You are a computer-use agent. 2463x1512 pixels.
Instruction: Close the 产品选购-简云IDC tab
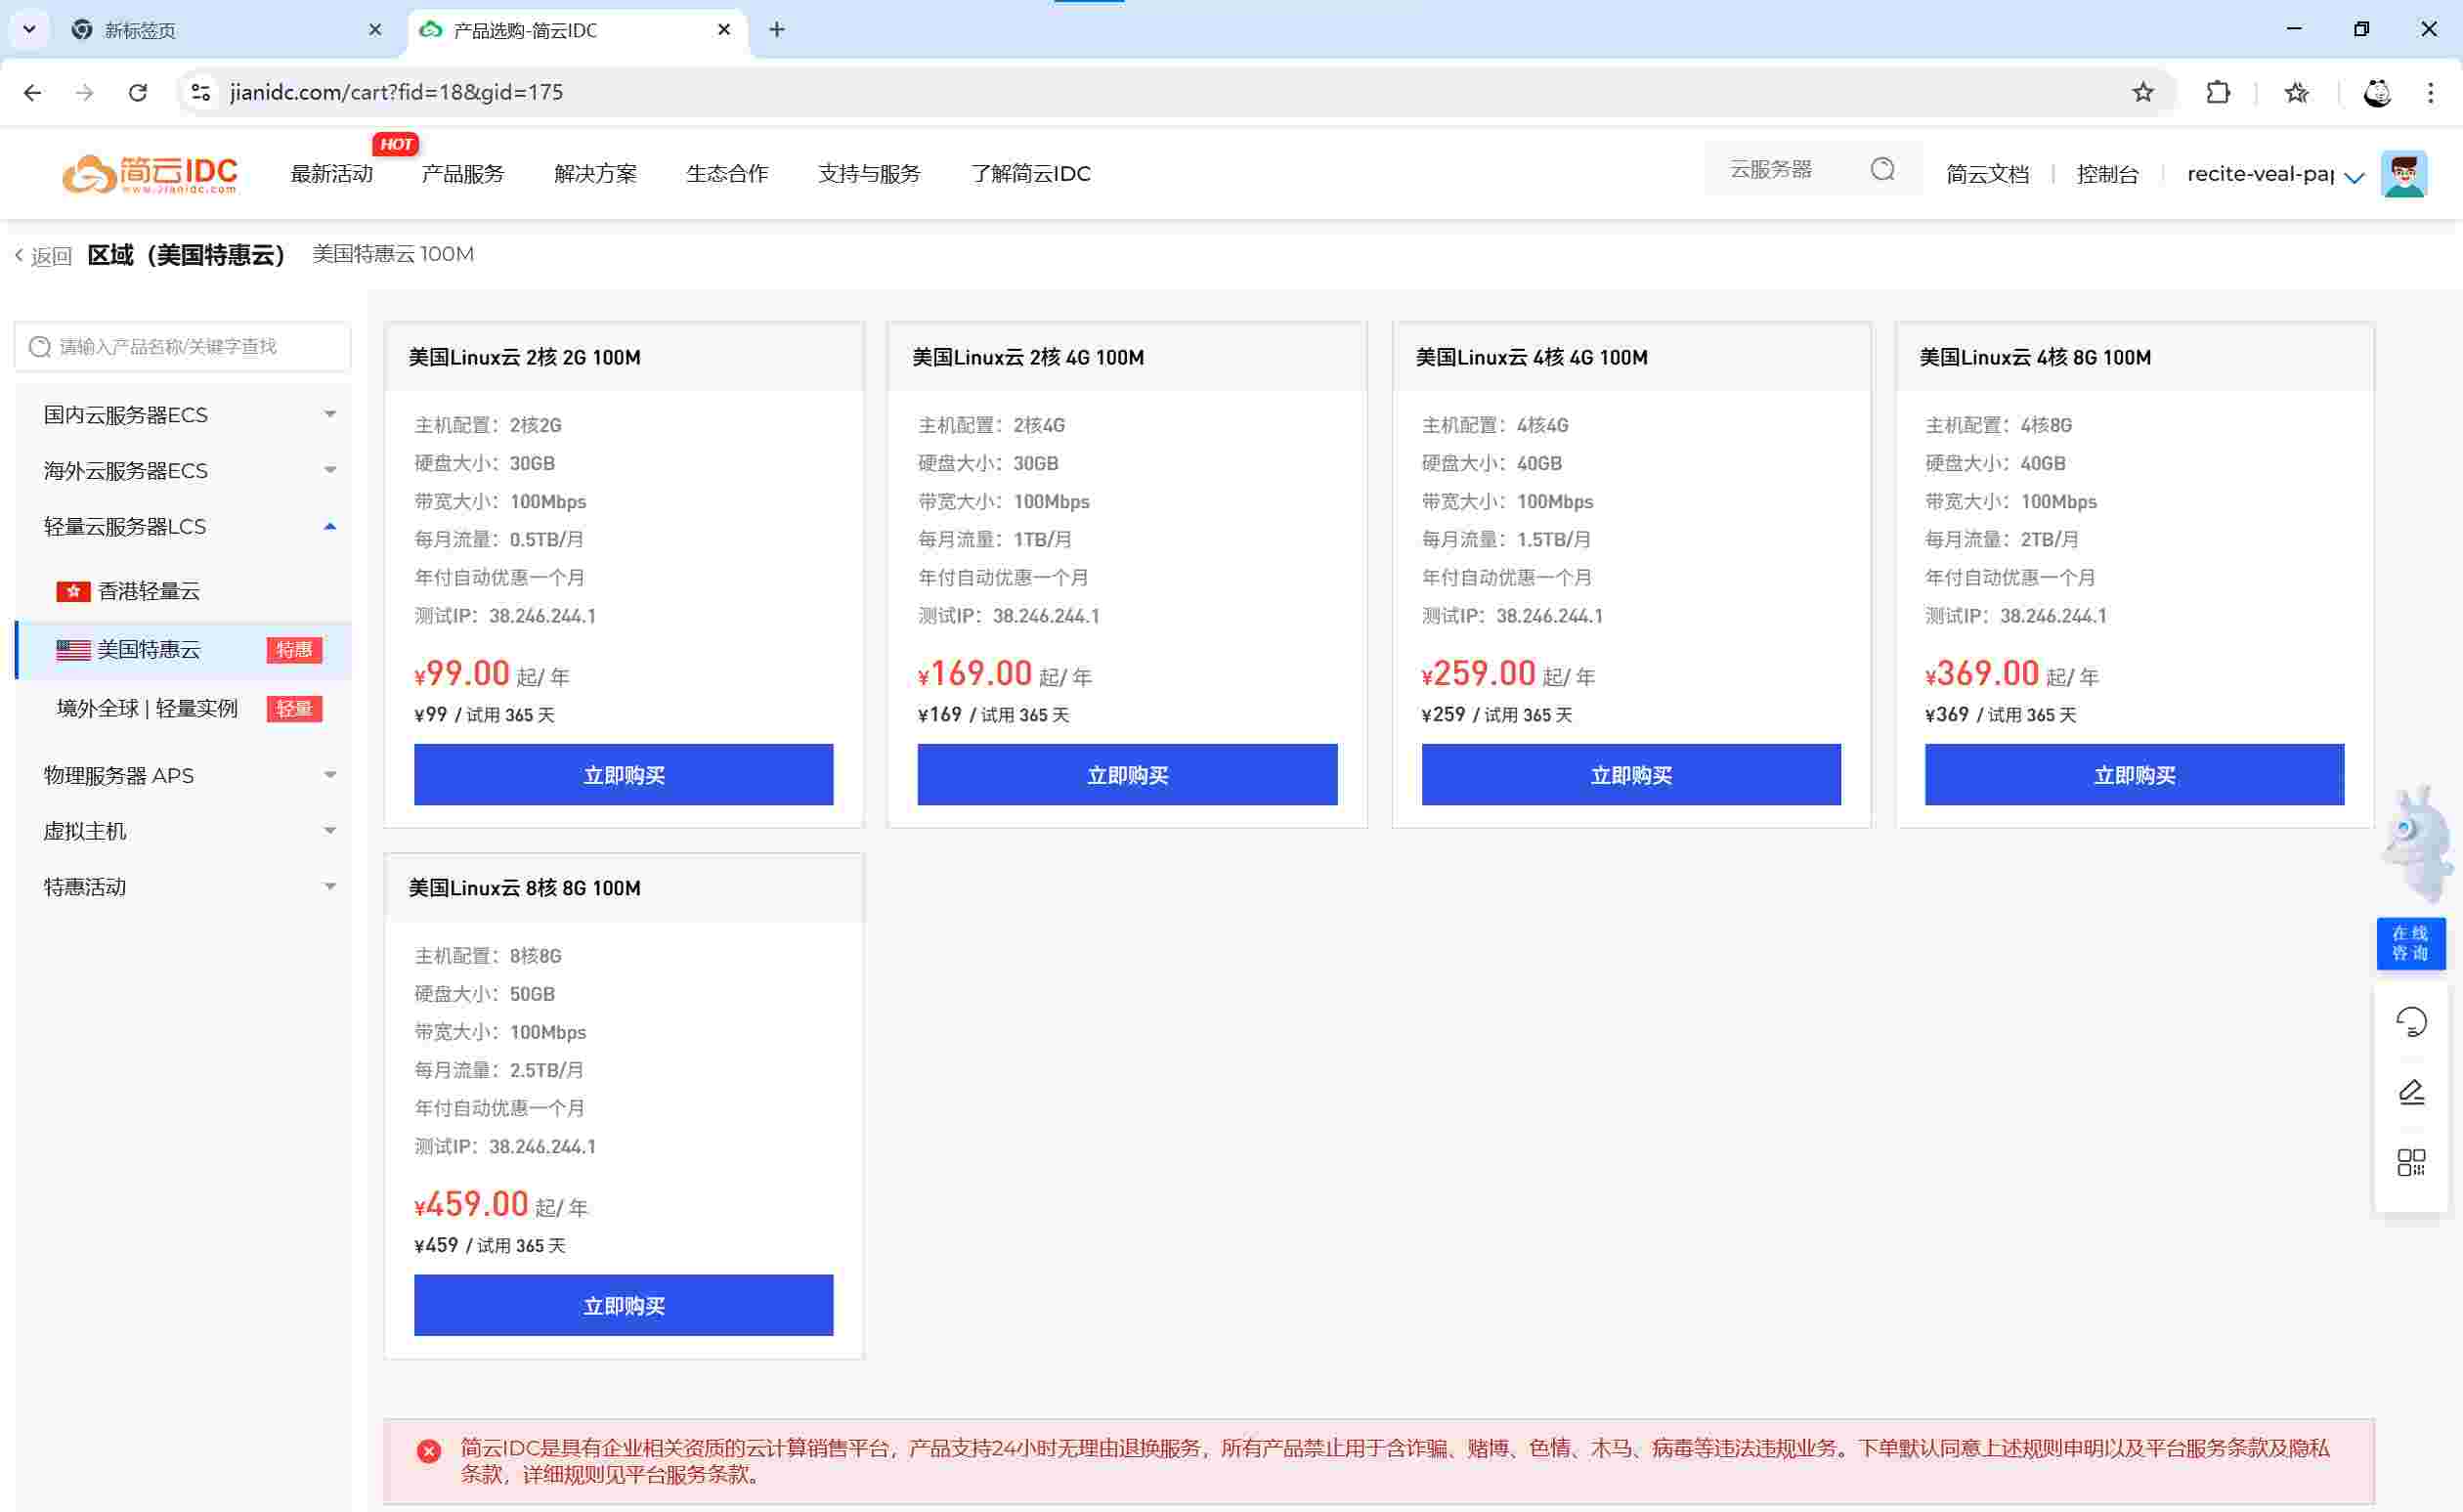(x=724, y=30)
